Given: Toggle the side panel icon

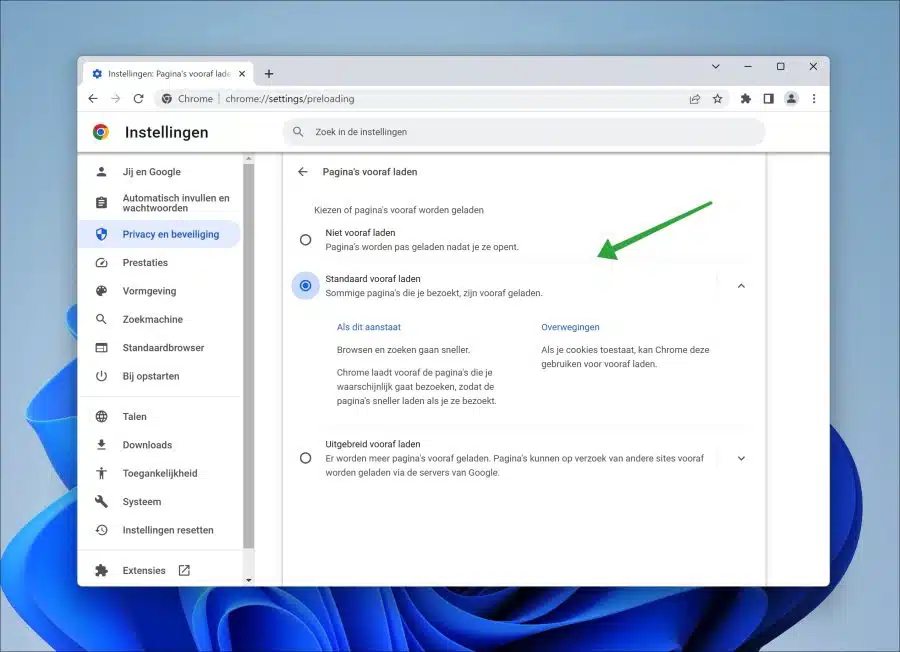Looking at the screenshot, I should coord(769,99).
